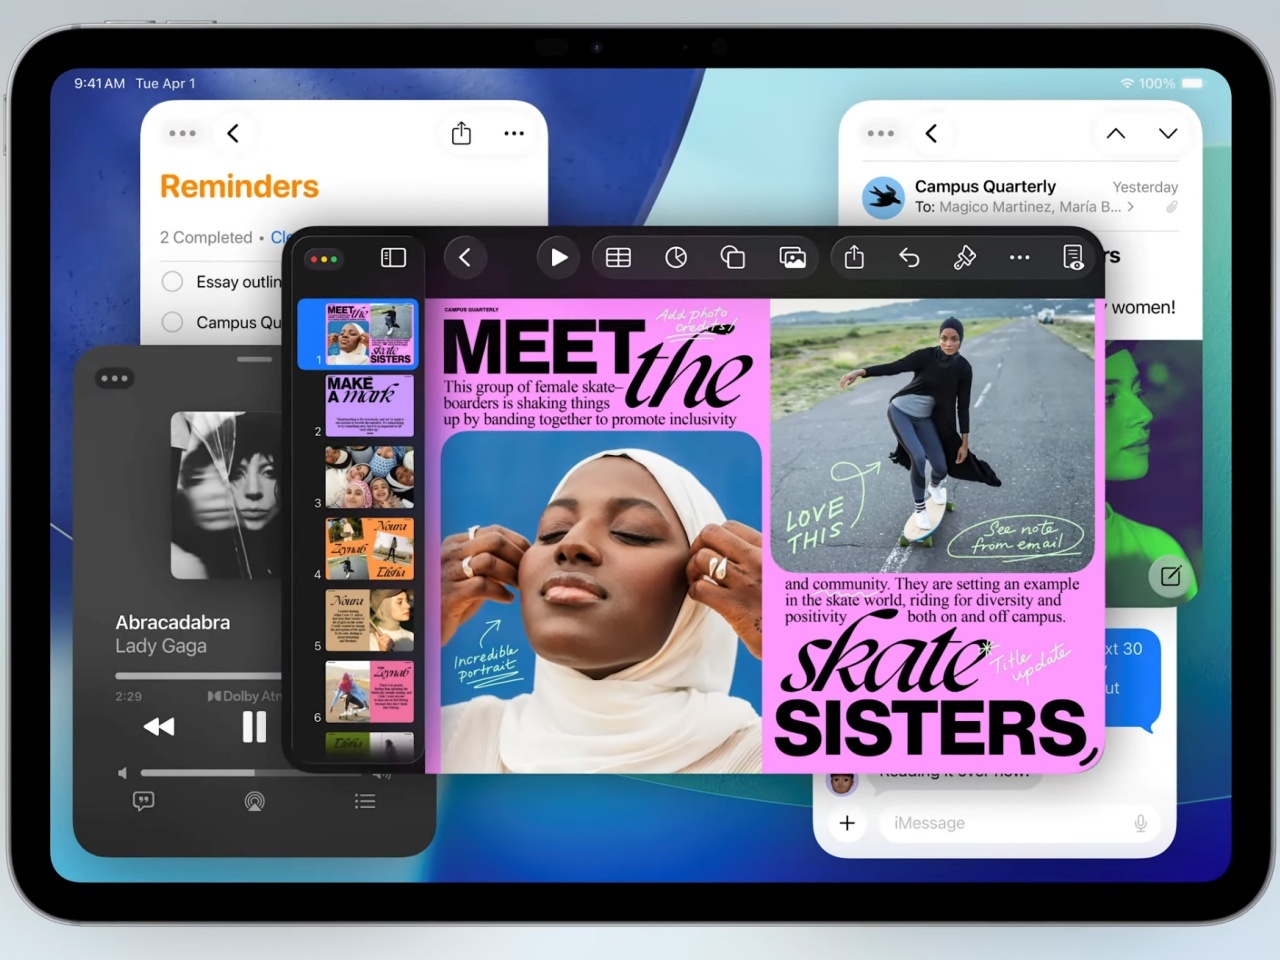This screenshot has height=960, width=1280.
Task: Share the Keynote presentation
Action: [x=854, y=258]
